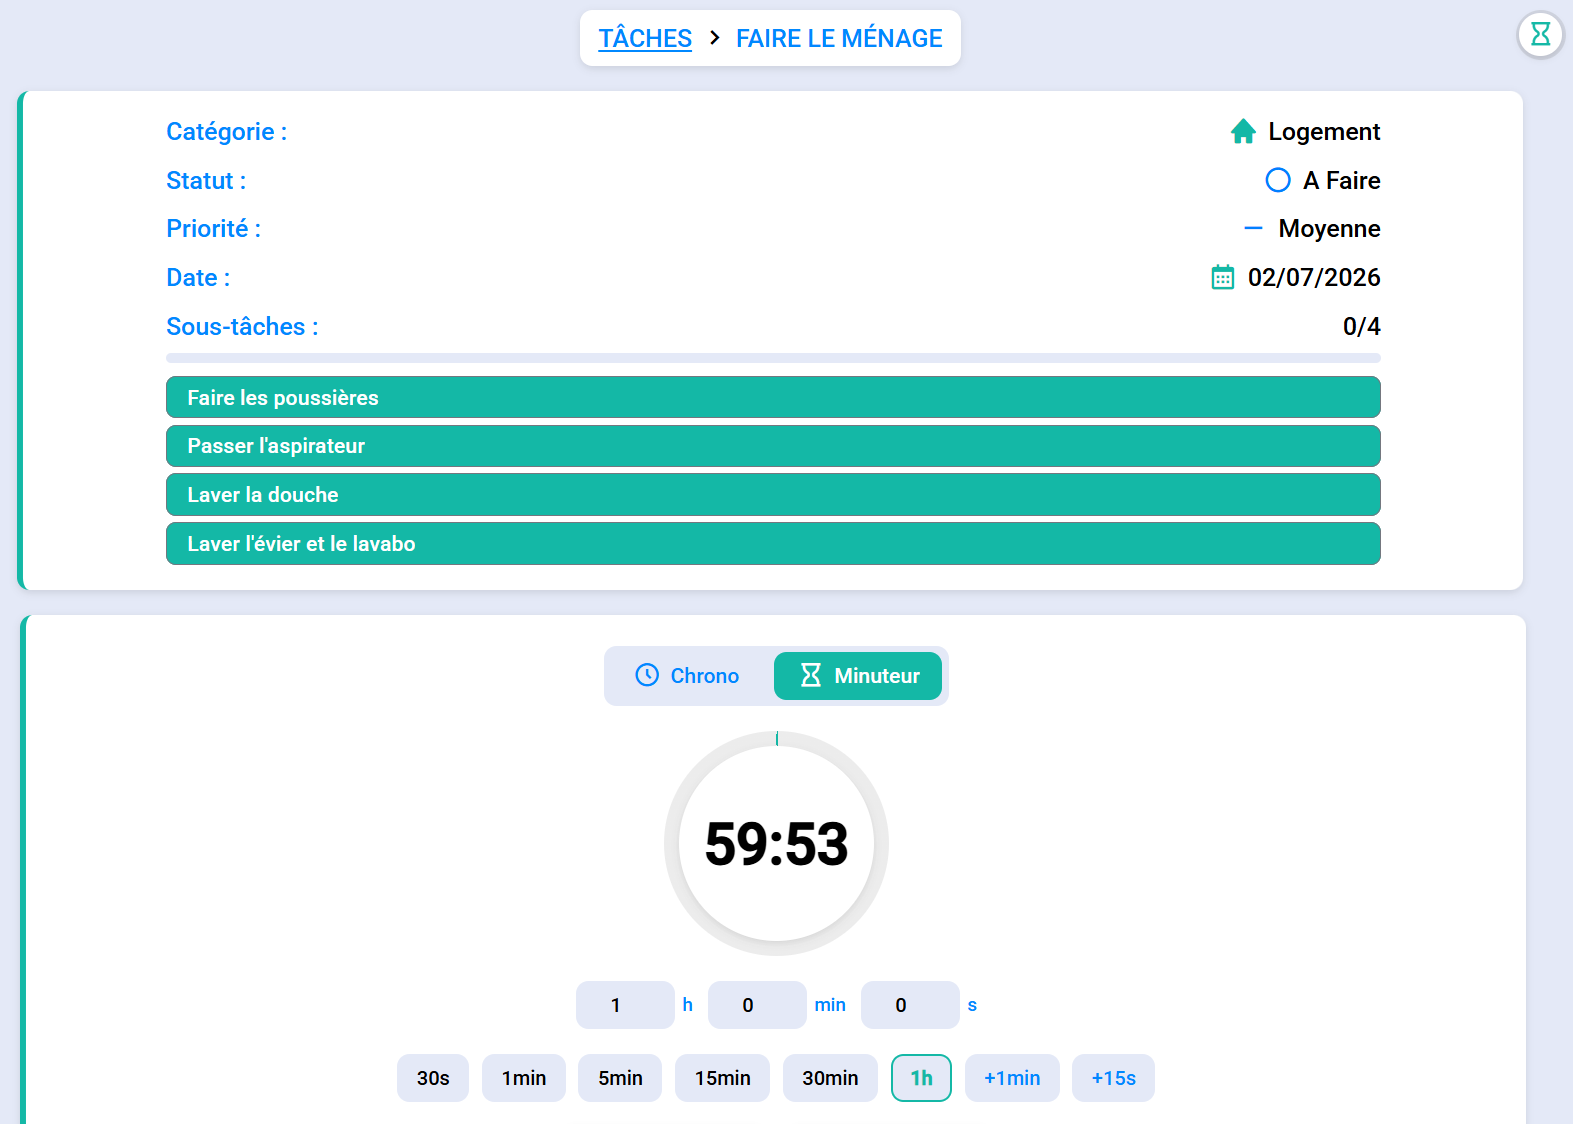
Task: Click the Date label
Action: click(198, 277)
